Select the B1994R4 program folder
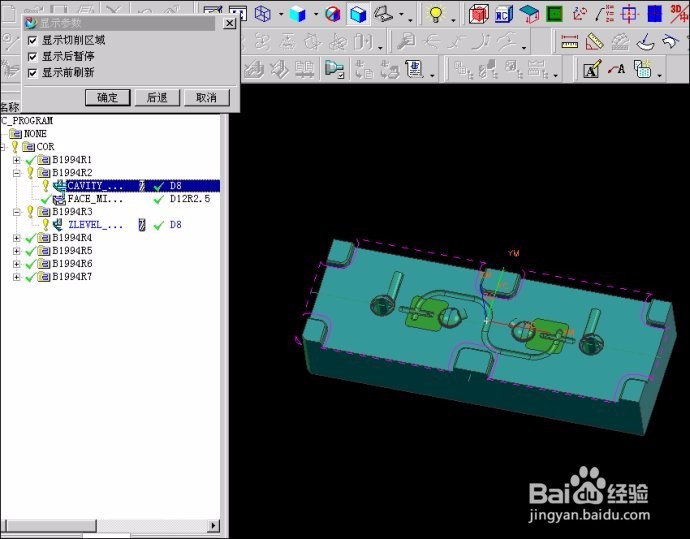Screen dimensions: 690x539 point(65,238)
